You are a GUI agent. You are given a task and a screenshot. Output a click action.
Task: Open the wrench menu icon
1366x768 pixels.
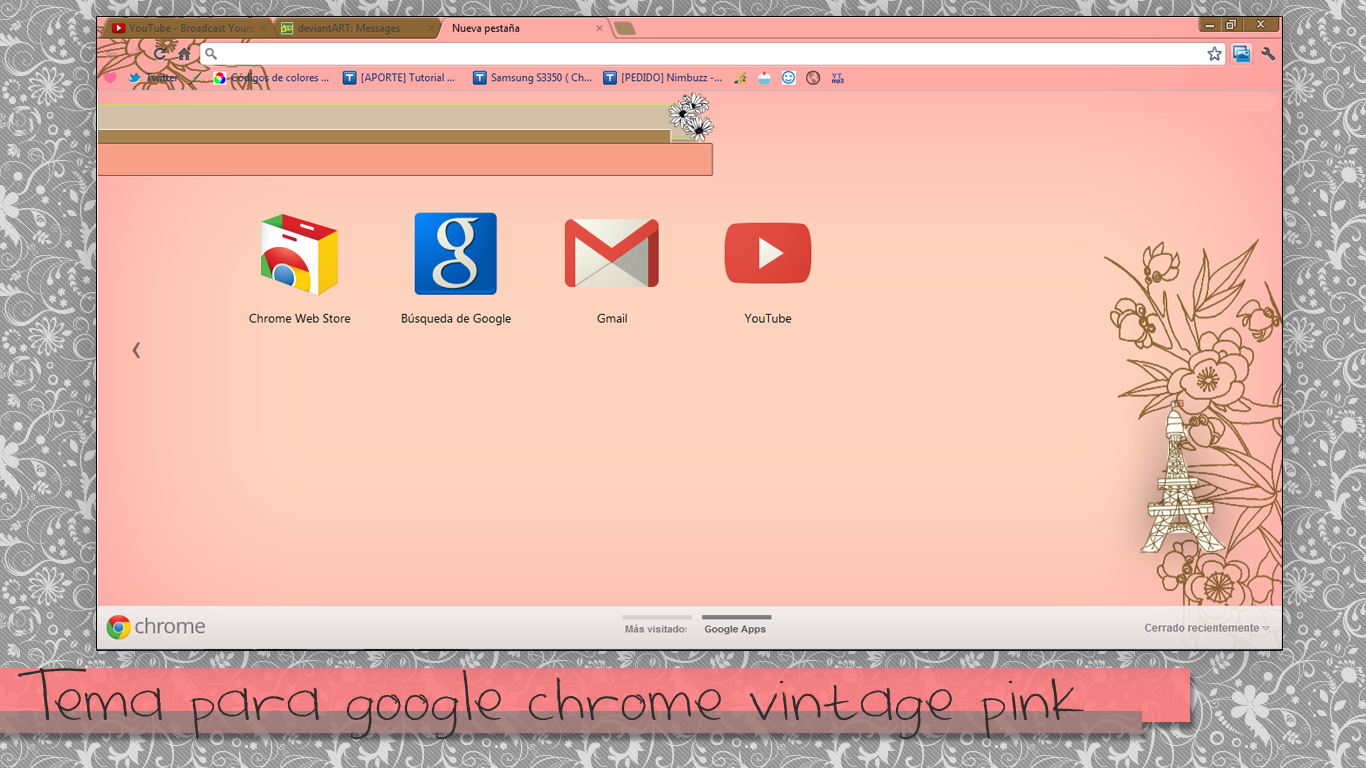[x=1267, y=53]
